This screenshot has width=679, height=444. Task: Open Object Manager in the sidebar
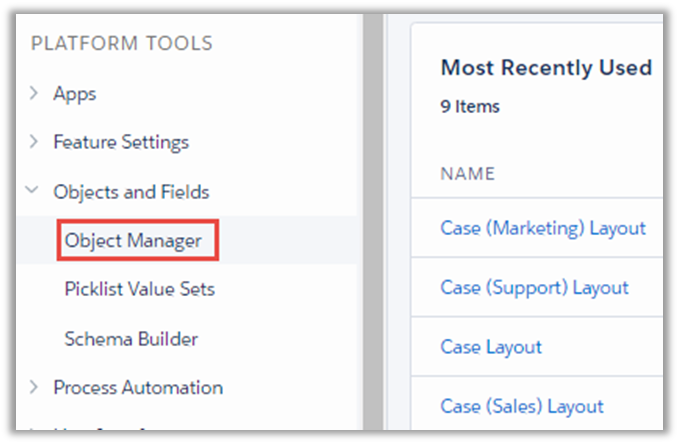pos(133,241)
